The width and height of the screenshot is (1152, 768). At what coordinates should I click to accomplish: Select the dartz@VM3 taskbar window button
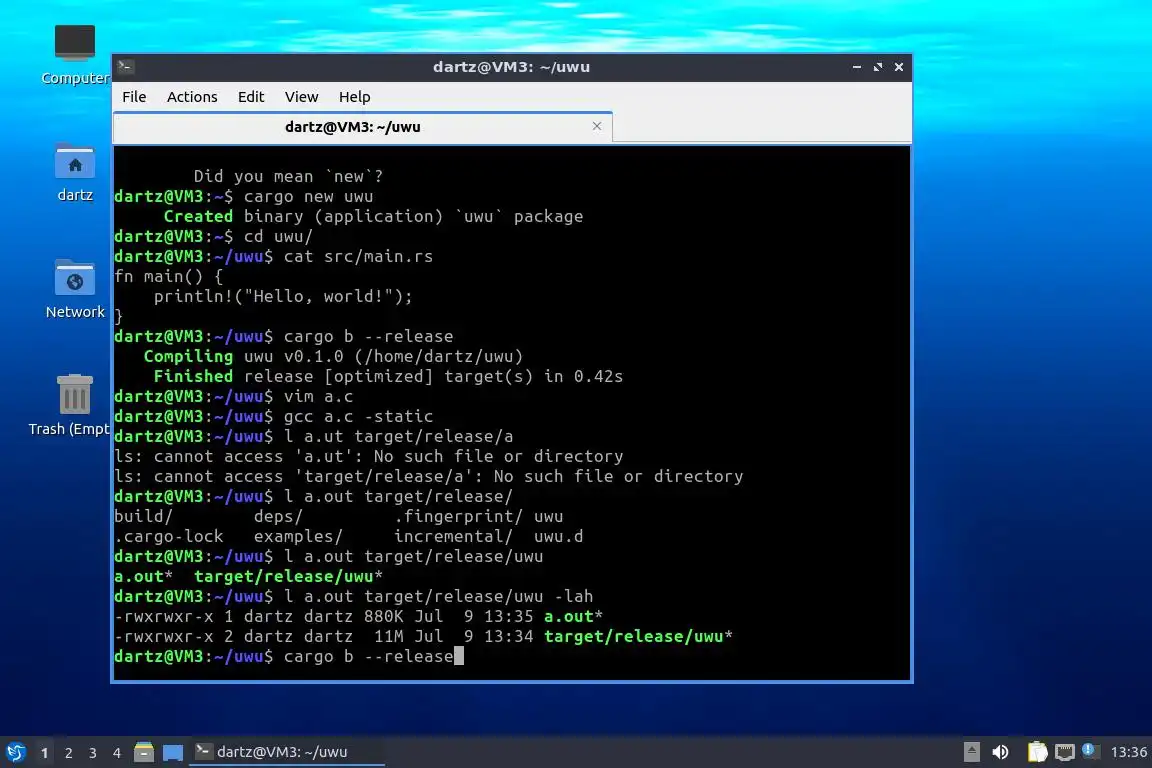tap(287, 752)
